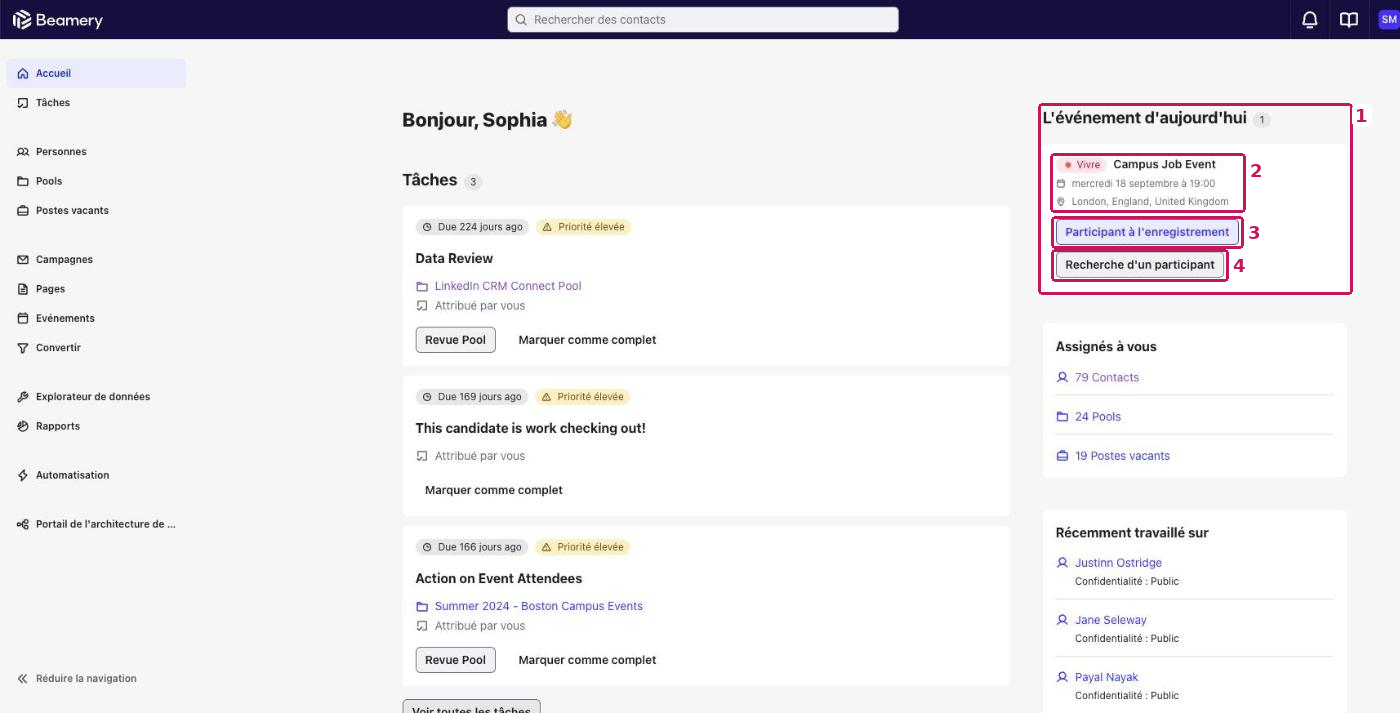Click the Beamery logo
Viewport: 1400px width, 713px height.
[57, 20]
